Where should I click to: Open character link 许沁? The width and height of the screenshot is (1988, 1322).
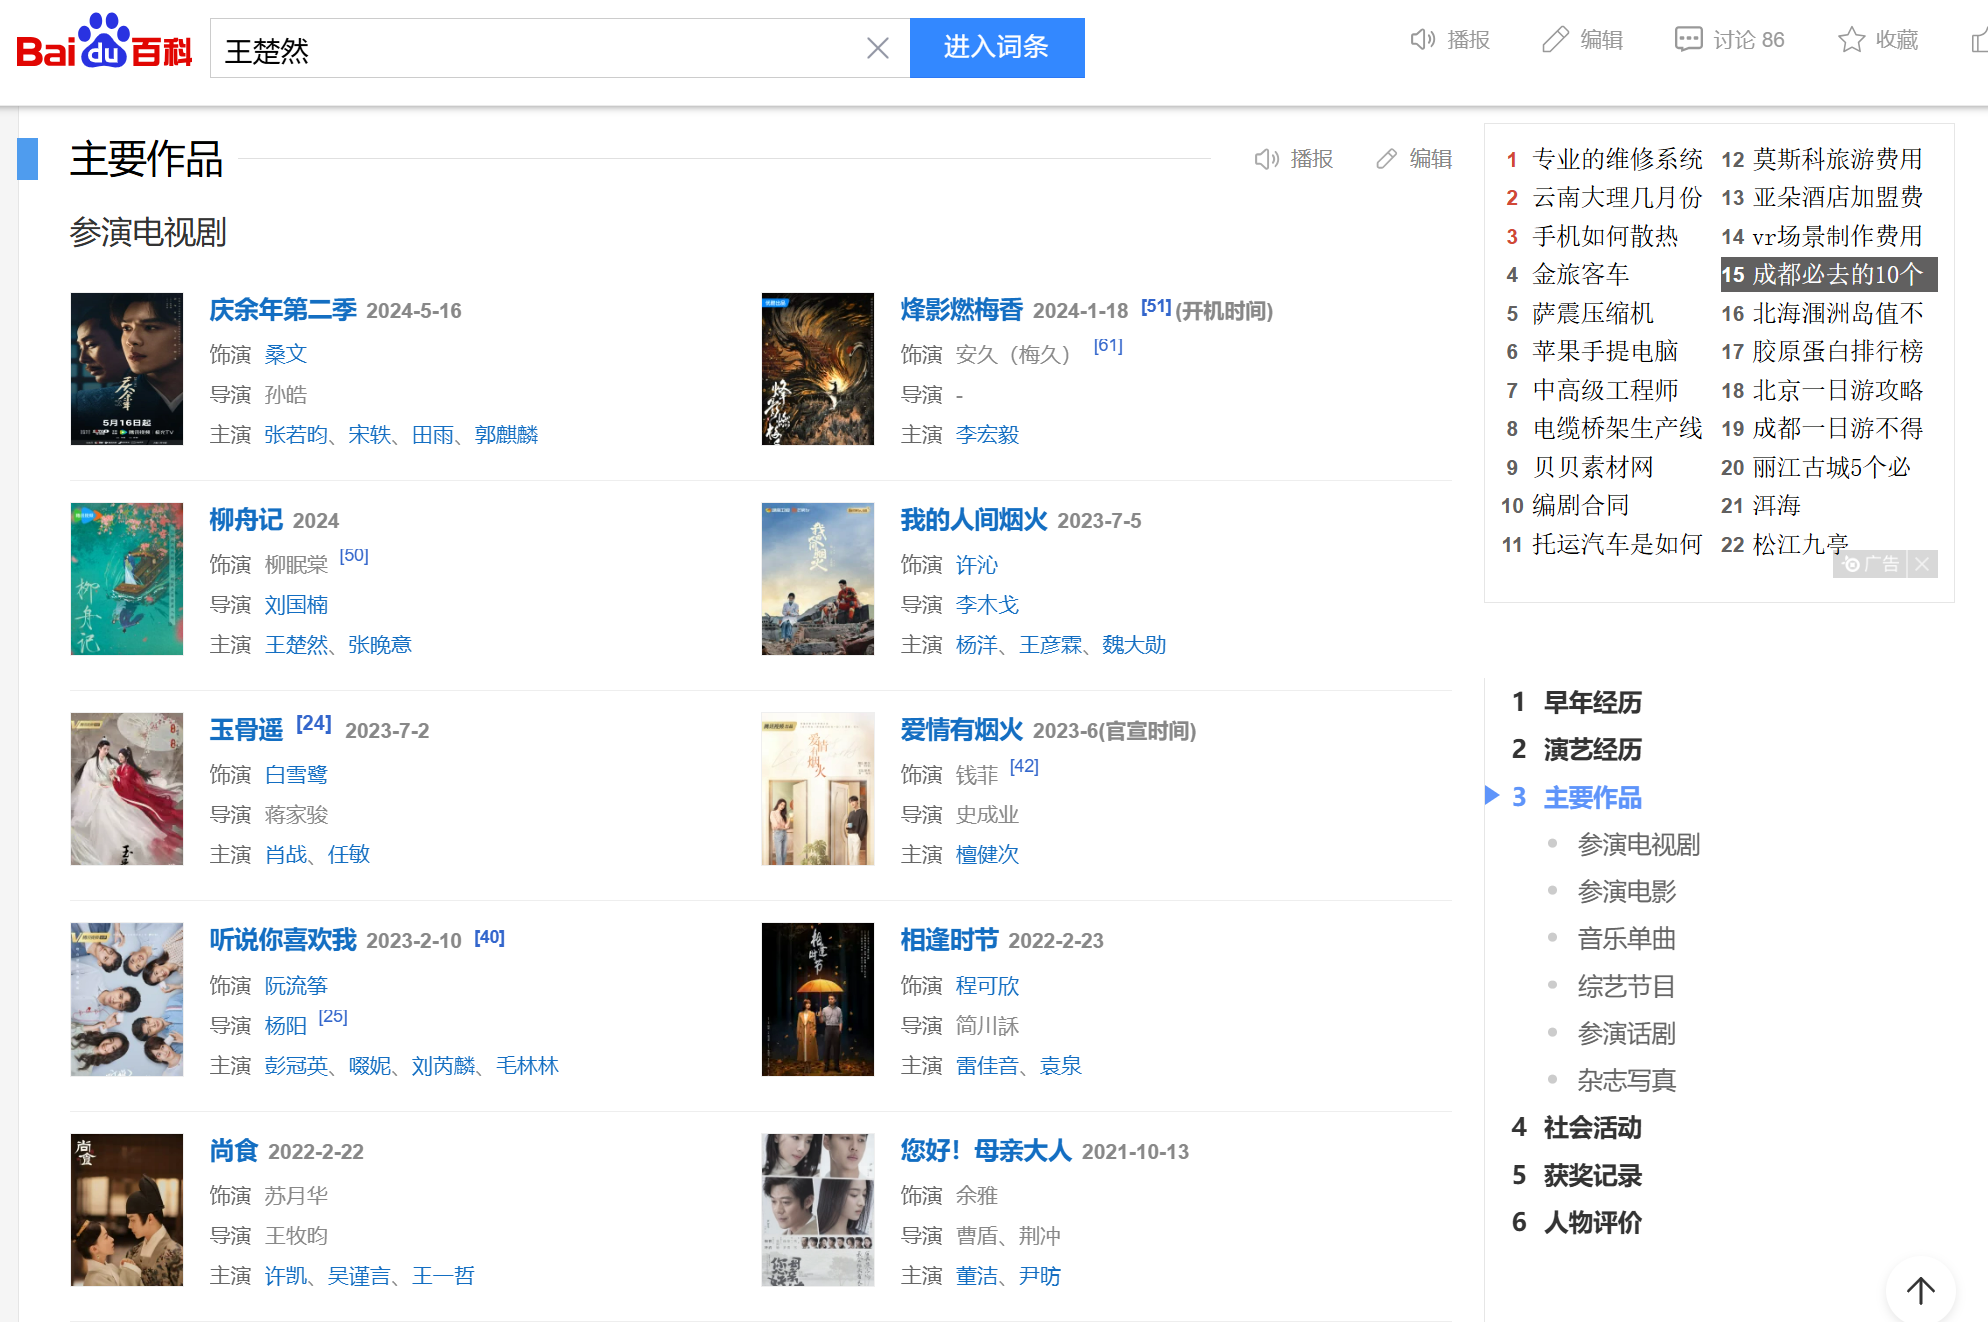[977, 565]
